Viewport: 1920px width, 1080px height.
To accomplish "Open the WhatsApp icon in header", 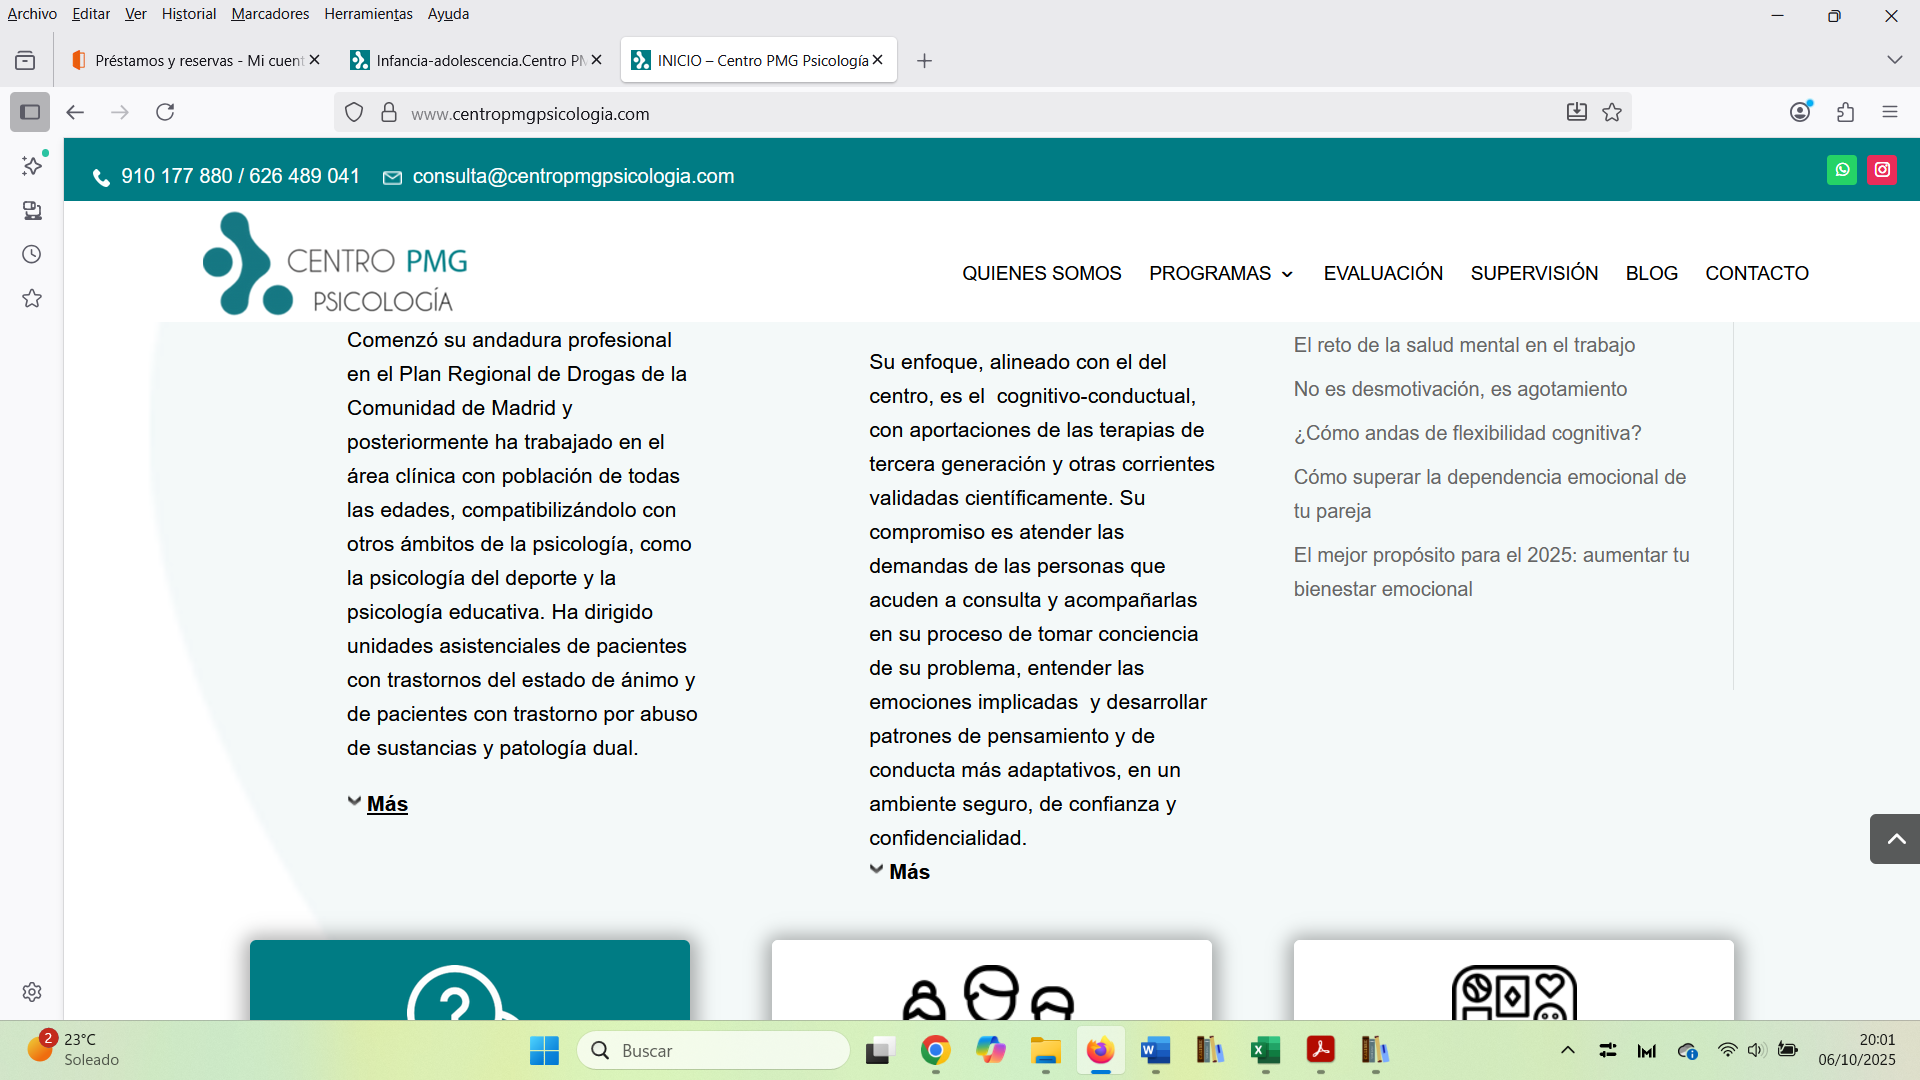I will [1841, 170].
